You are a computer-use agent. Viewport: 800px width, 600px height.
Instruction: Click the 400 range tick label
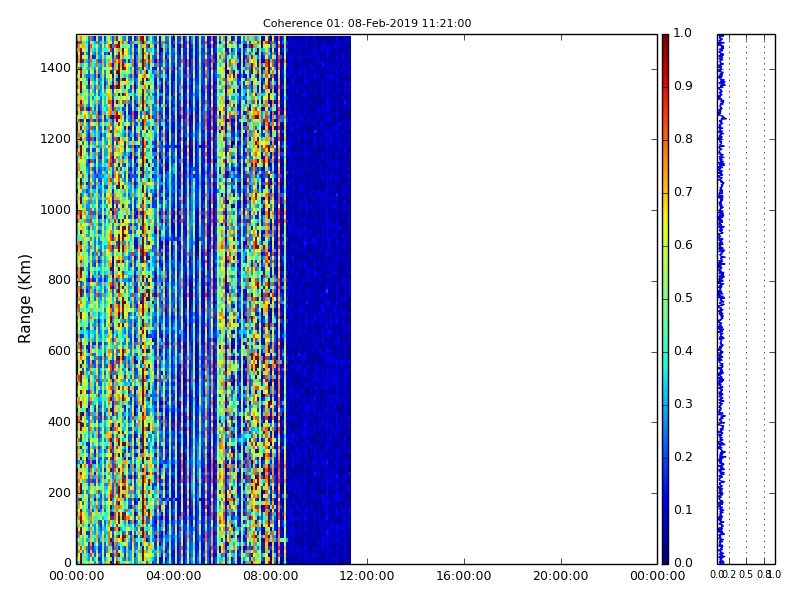[x=59, y=422]
